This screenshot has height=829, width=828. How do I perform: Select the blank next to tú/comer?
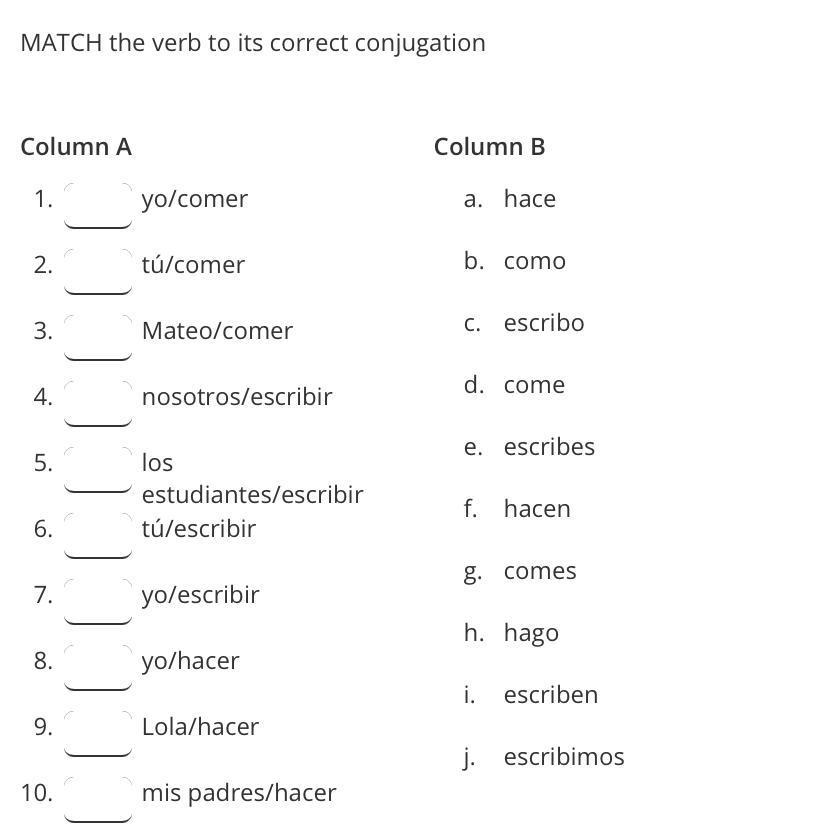click(x=98, y=271)
